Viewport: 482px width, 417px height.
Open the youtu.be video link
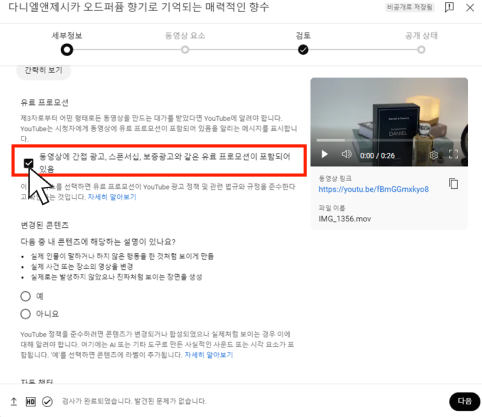pyautogui.click(x=373, y=189)
